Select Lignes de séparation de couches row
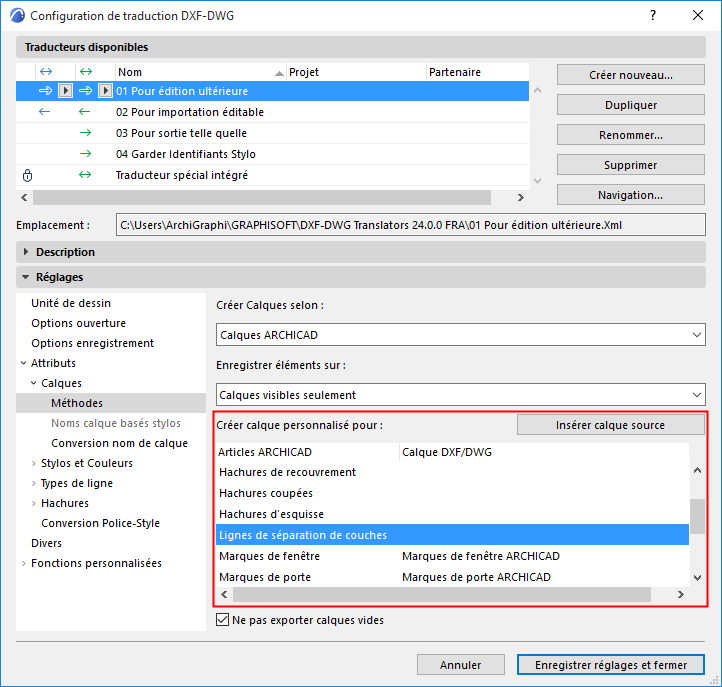The height and width of the screenshot is (687, 722). coord(453,535)
